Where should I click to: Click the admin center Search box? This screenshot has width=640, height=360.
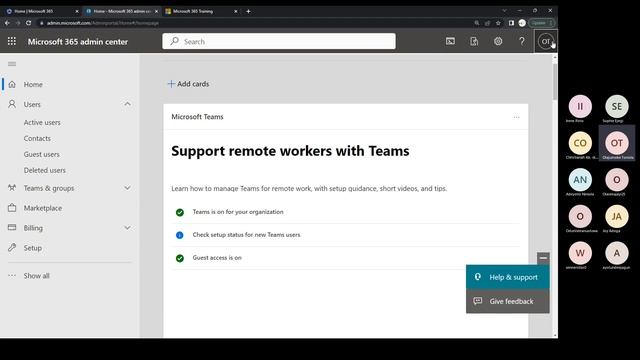[279, 41]
